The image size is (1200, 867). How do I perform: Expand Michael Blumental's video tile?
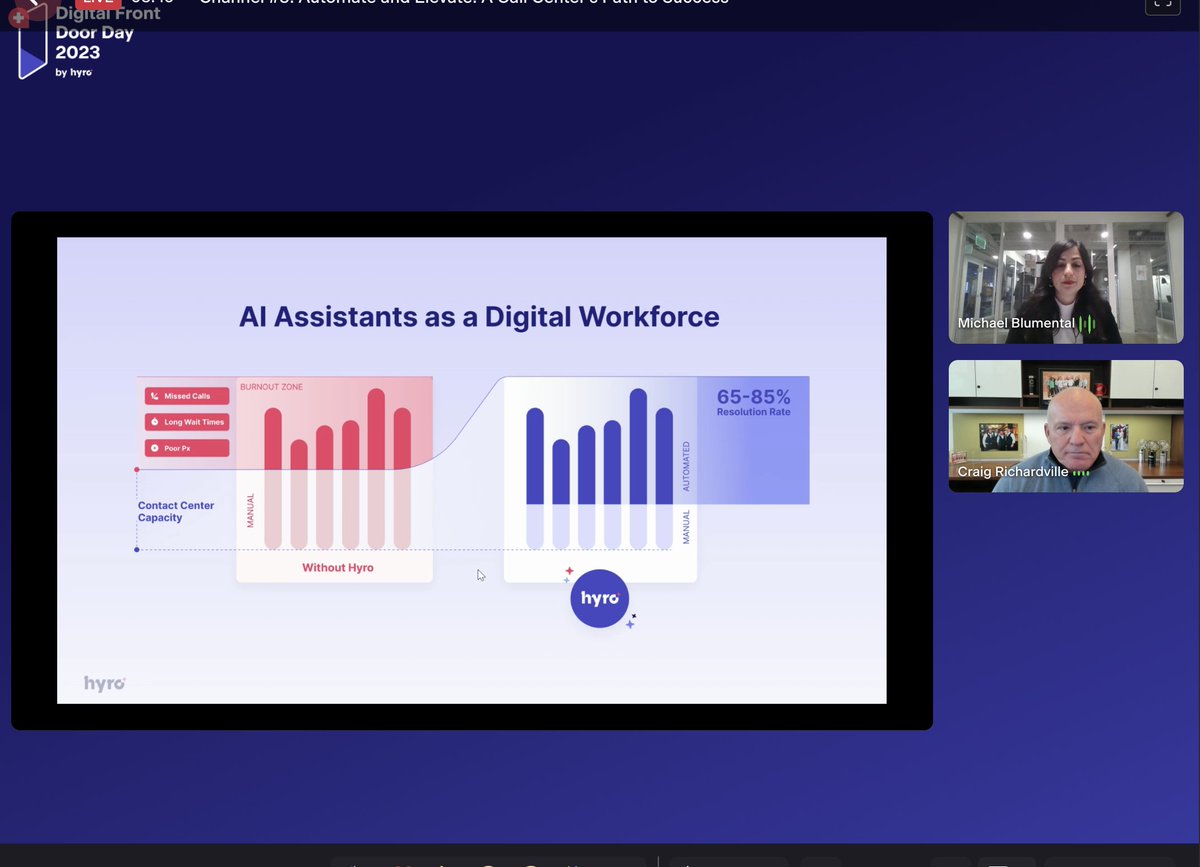coord(1065,277)
